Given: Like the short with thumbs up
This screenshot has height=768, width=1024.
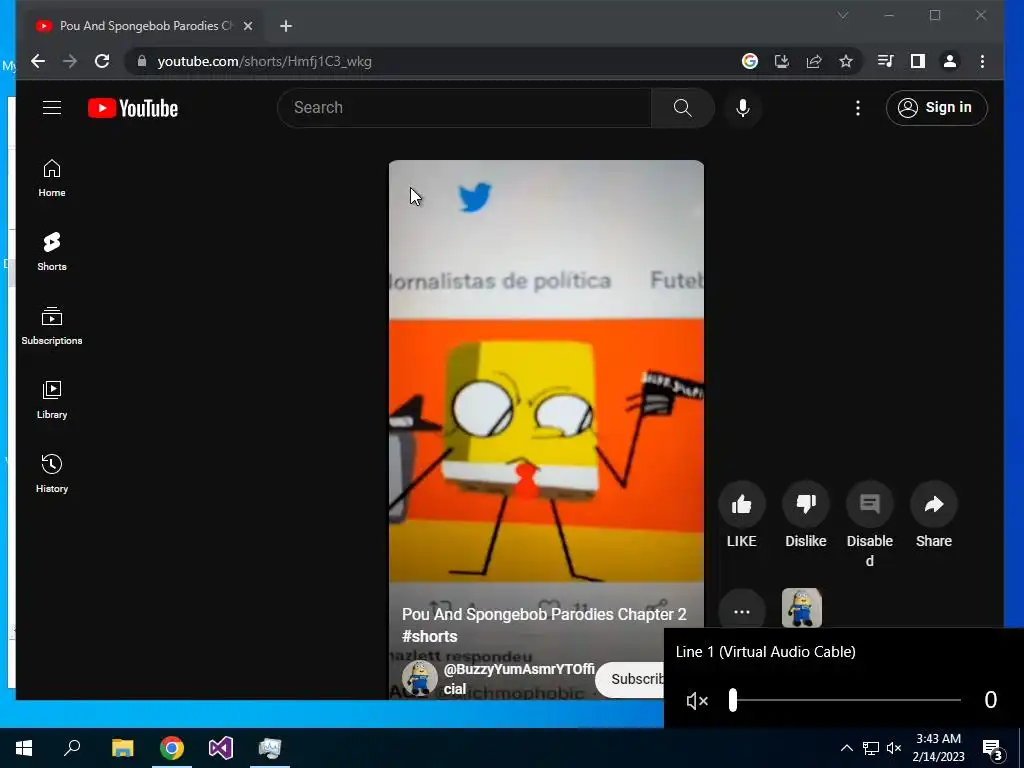Looking at the screenshot, I should [741, 504].
